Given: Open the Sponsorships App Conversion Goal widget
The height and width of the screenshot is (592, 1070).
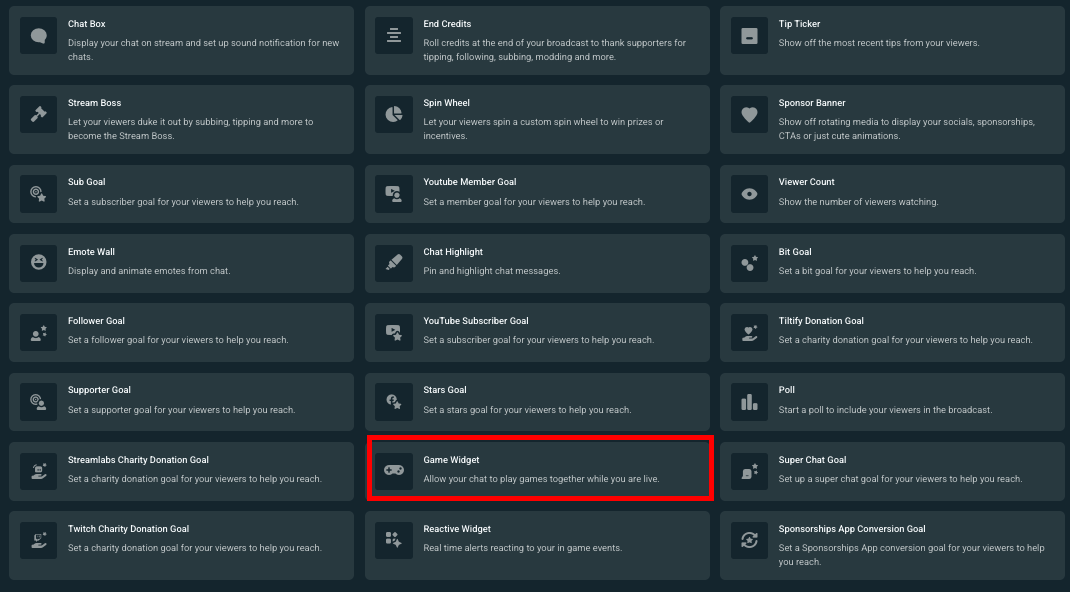Looking at the screenshot, I should click(x=892, y=545).
